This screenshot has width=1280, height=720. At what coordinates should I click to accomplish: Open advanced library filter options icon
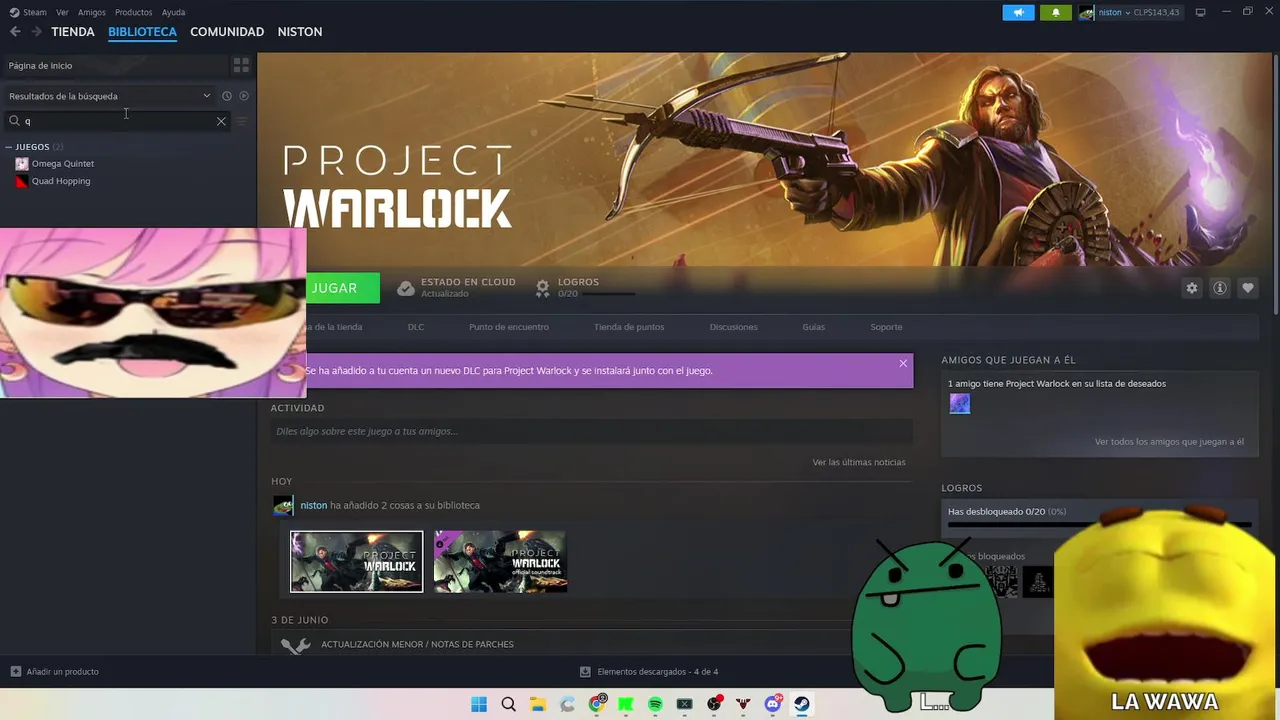241,121
